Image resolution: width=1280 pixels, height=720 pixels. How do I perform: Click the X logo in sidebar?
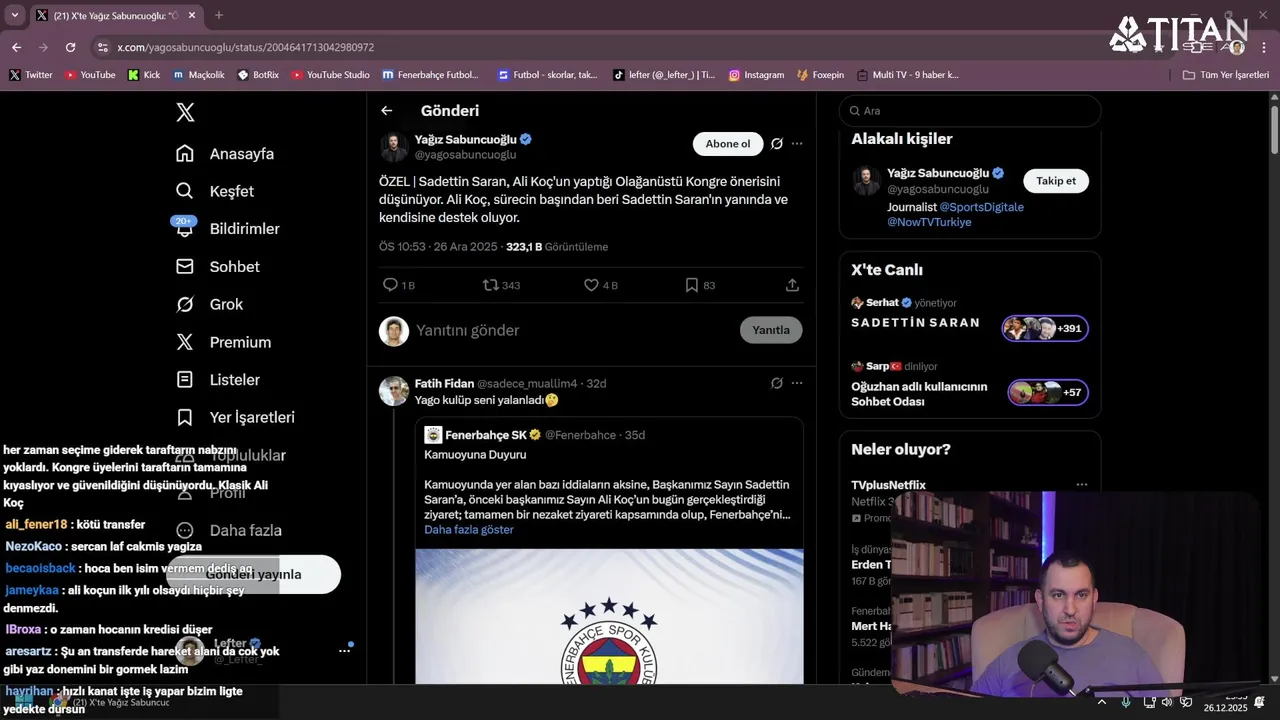(185, 112)
